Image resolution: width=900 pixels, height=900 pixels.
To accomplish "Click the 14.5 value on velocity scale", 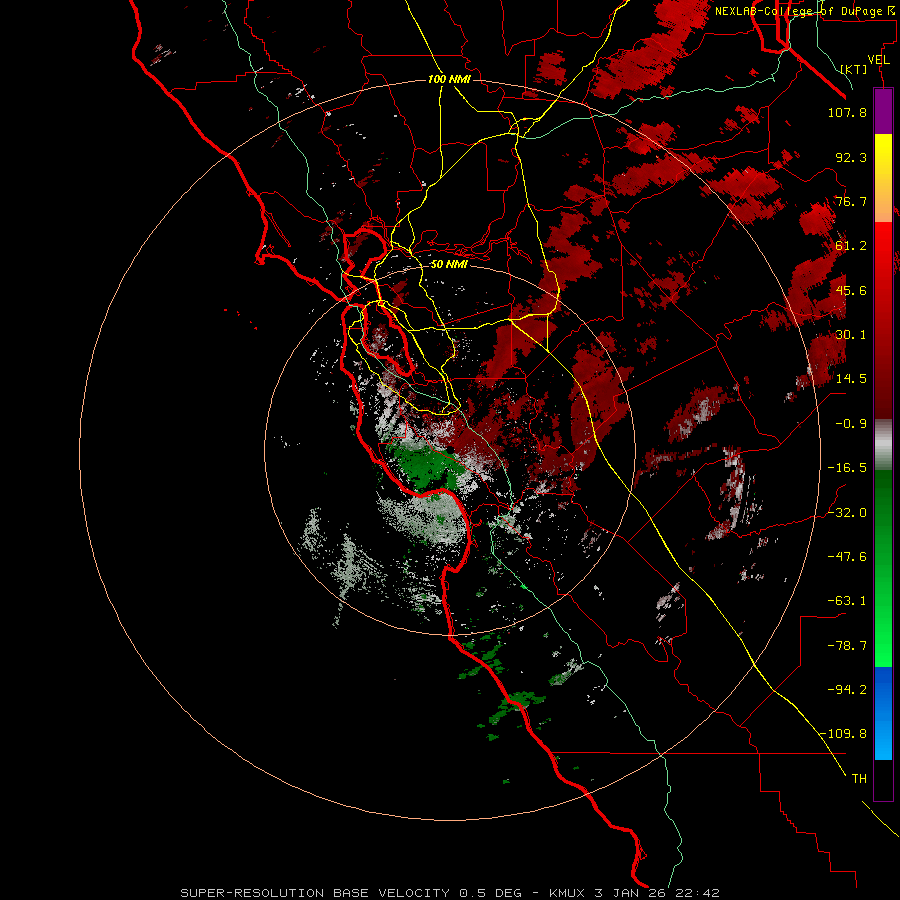I will point(851,379).
